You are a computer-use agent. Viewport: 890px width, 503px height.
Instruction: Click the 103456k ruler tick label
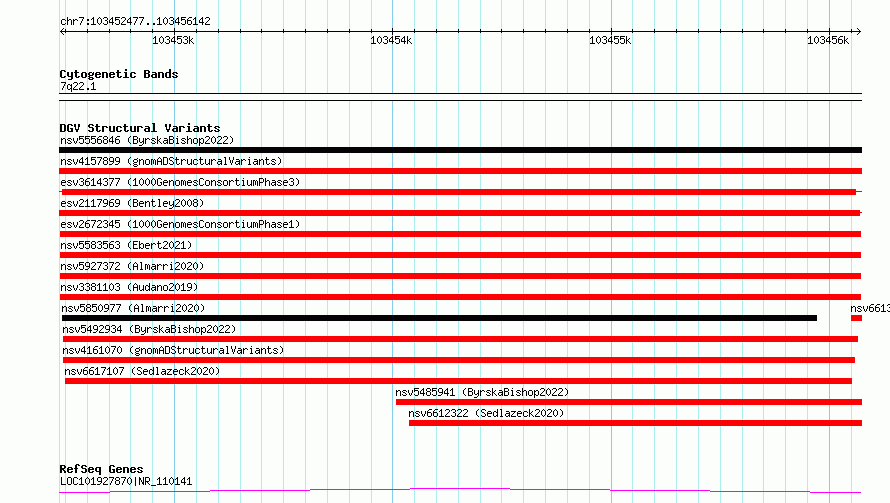[x=828, y=40]
